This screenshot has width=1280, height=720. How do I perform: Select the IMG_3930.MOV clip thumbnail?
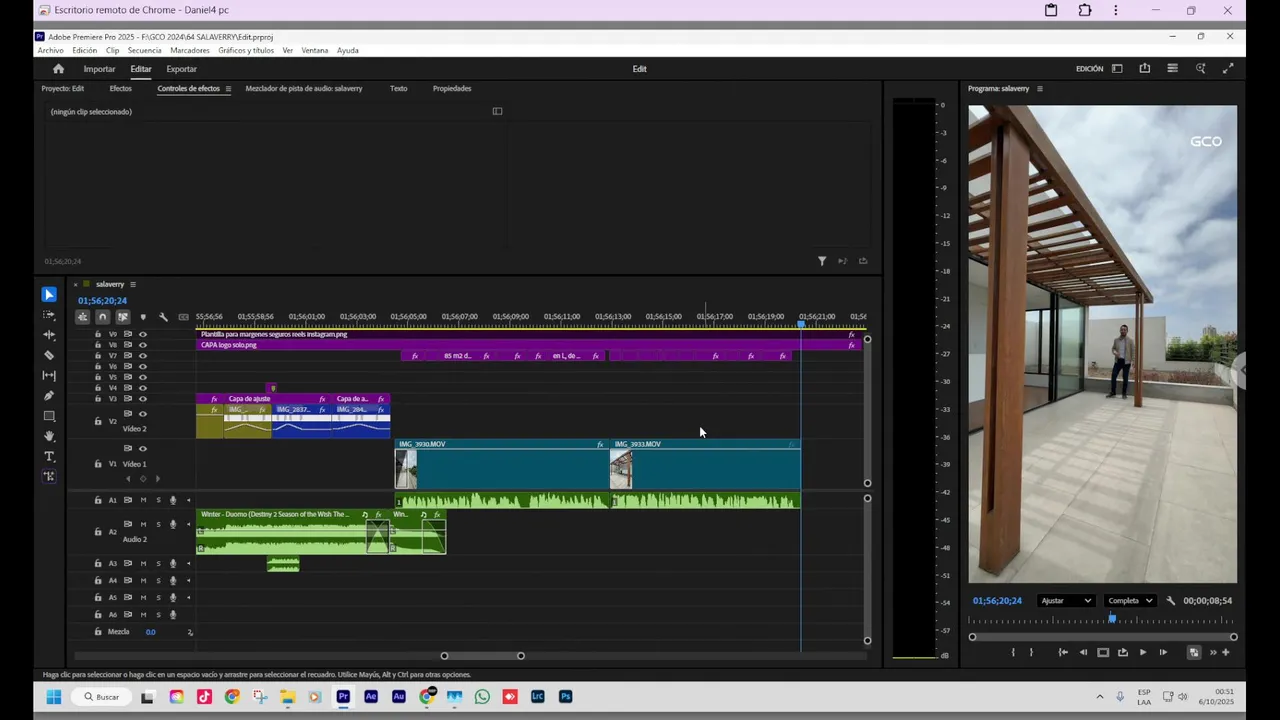[x=406, y=470]
